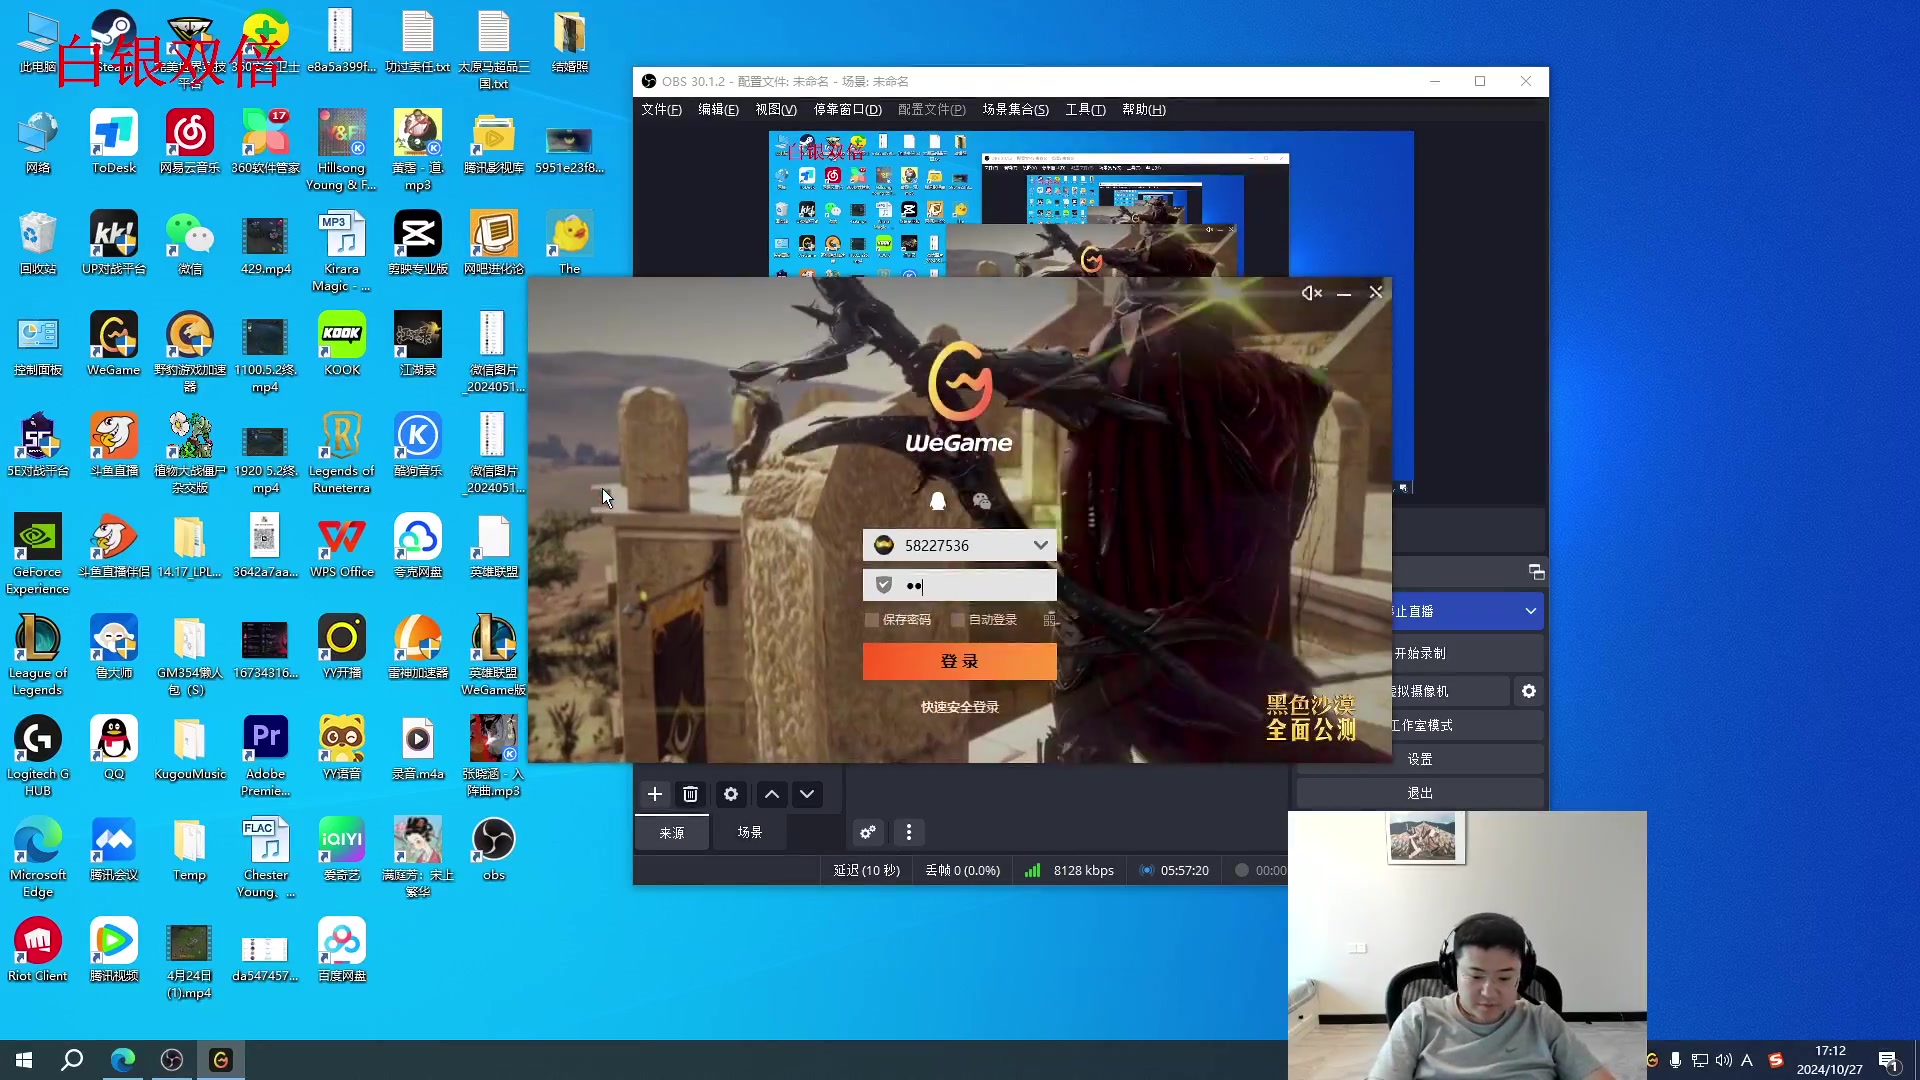Open virtual camera settings gear in OBS
Screen dimensions: 1920x1080
[x=1529, y=691]
